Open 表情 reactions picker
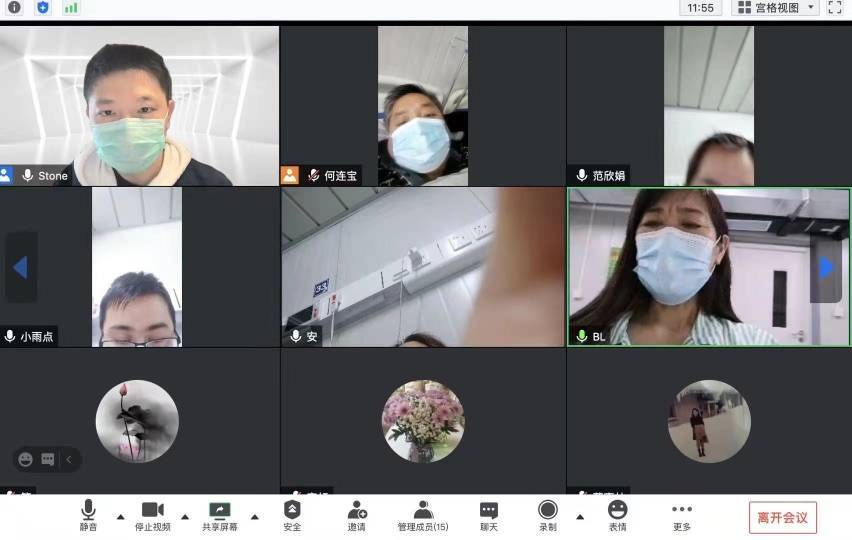The height and width of the screenshot is (540, 852). tap(618, 516)
